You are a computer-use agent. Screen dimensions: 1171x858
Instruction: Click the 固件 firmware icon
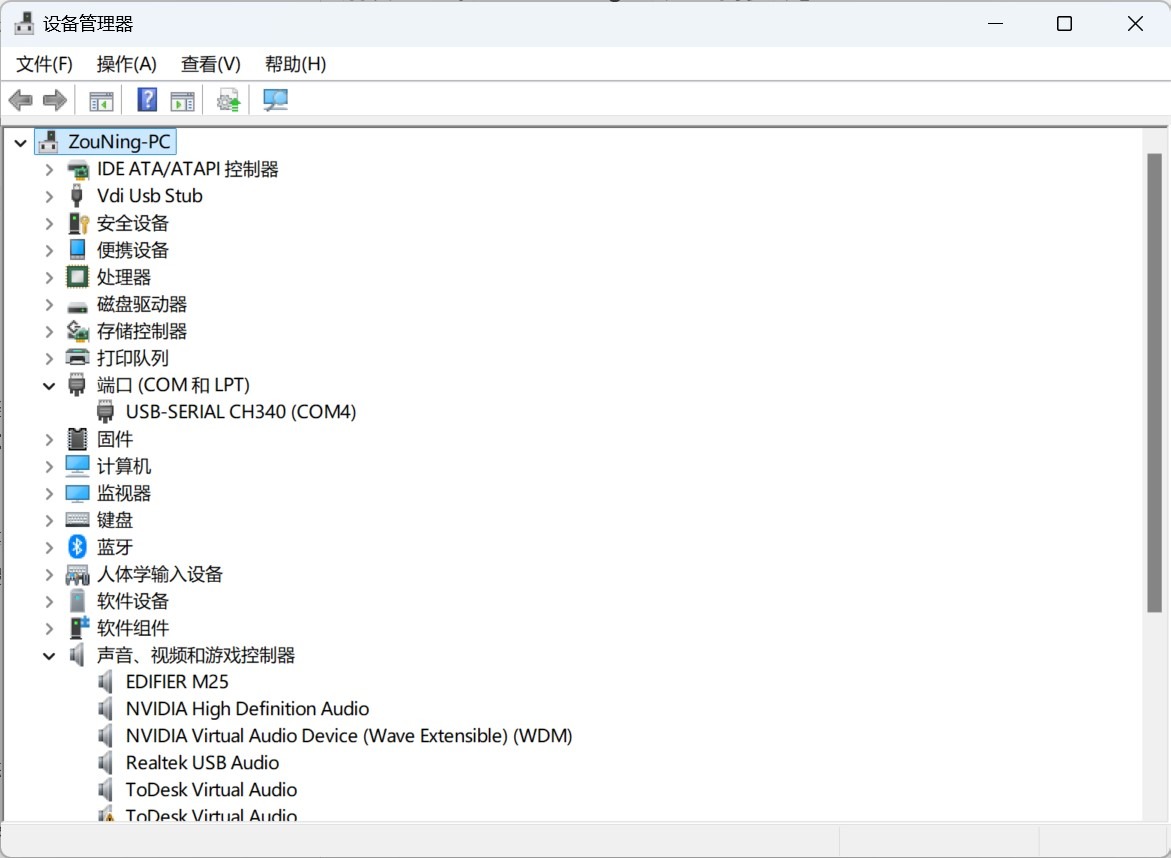coord(77,439)
